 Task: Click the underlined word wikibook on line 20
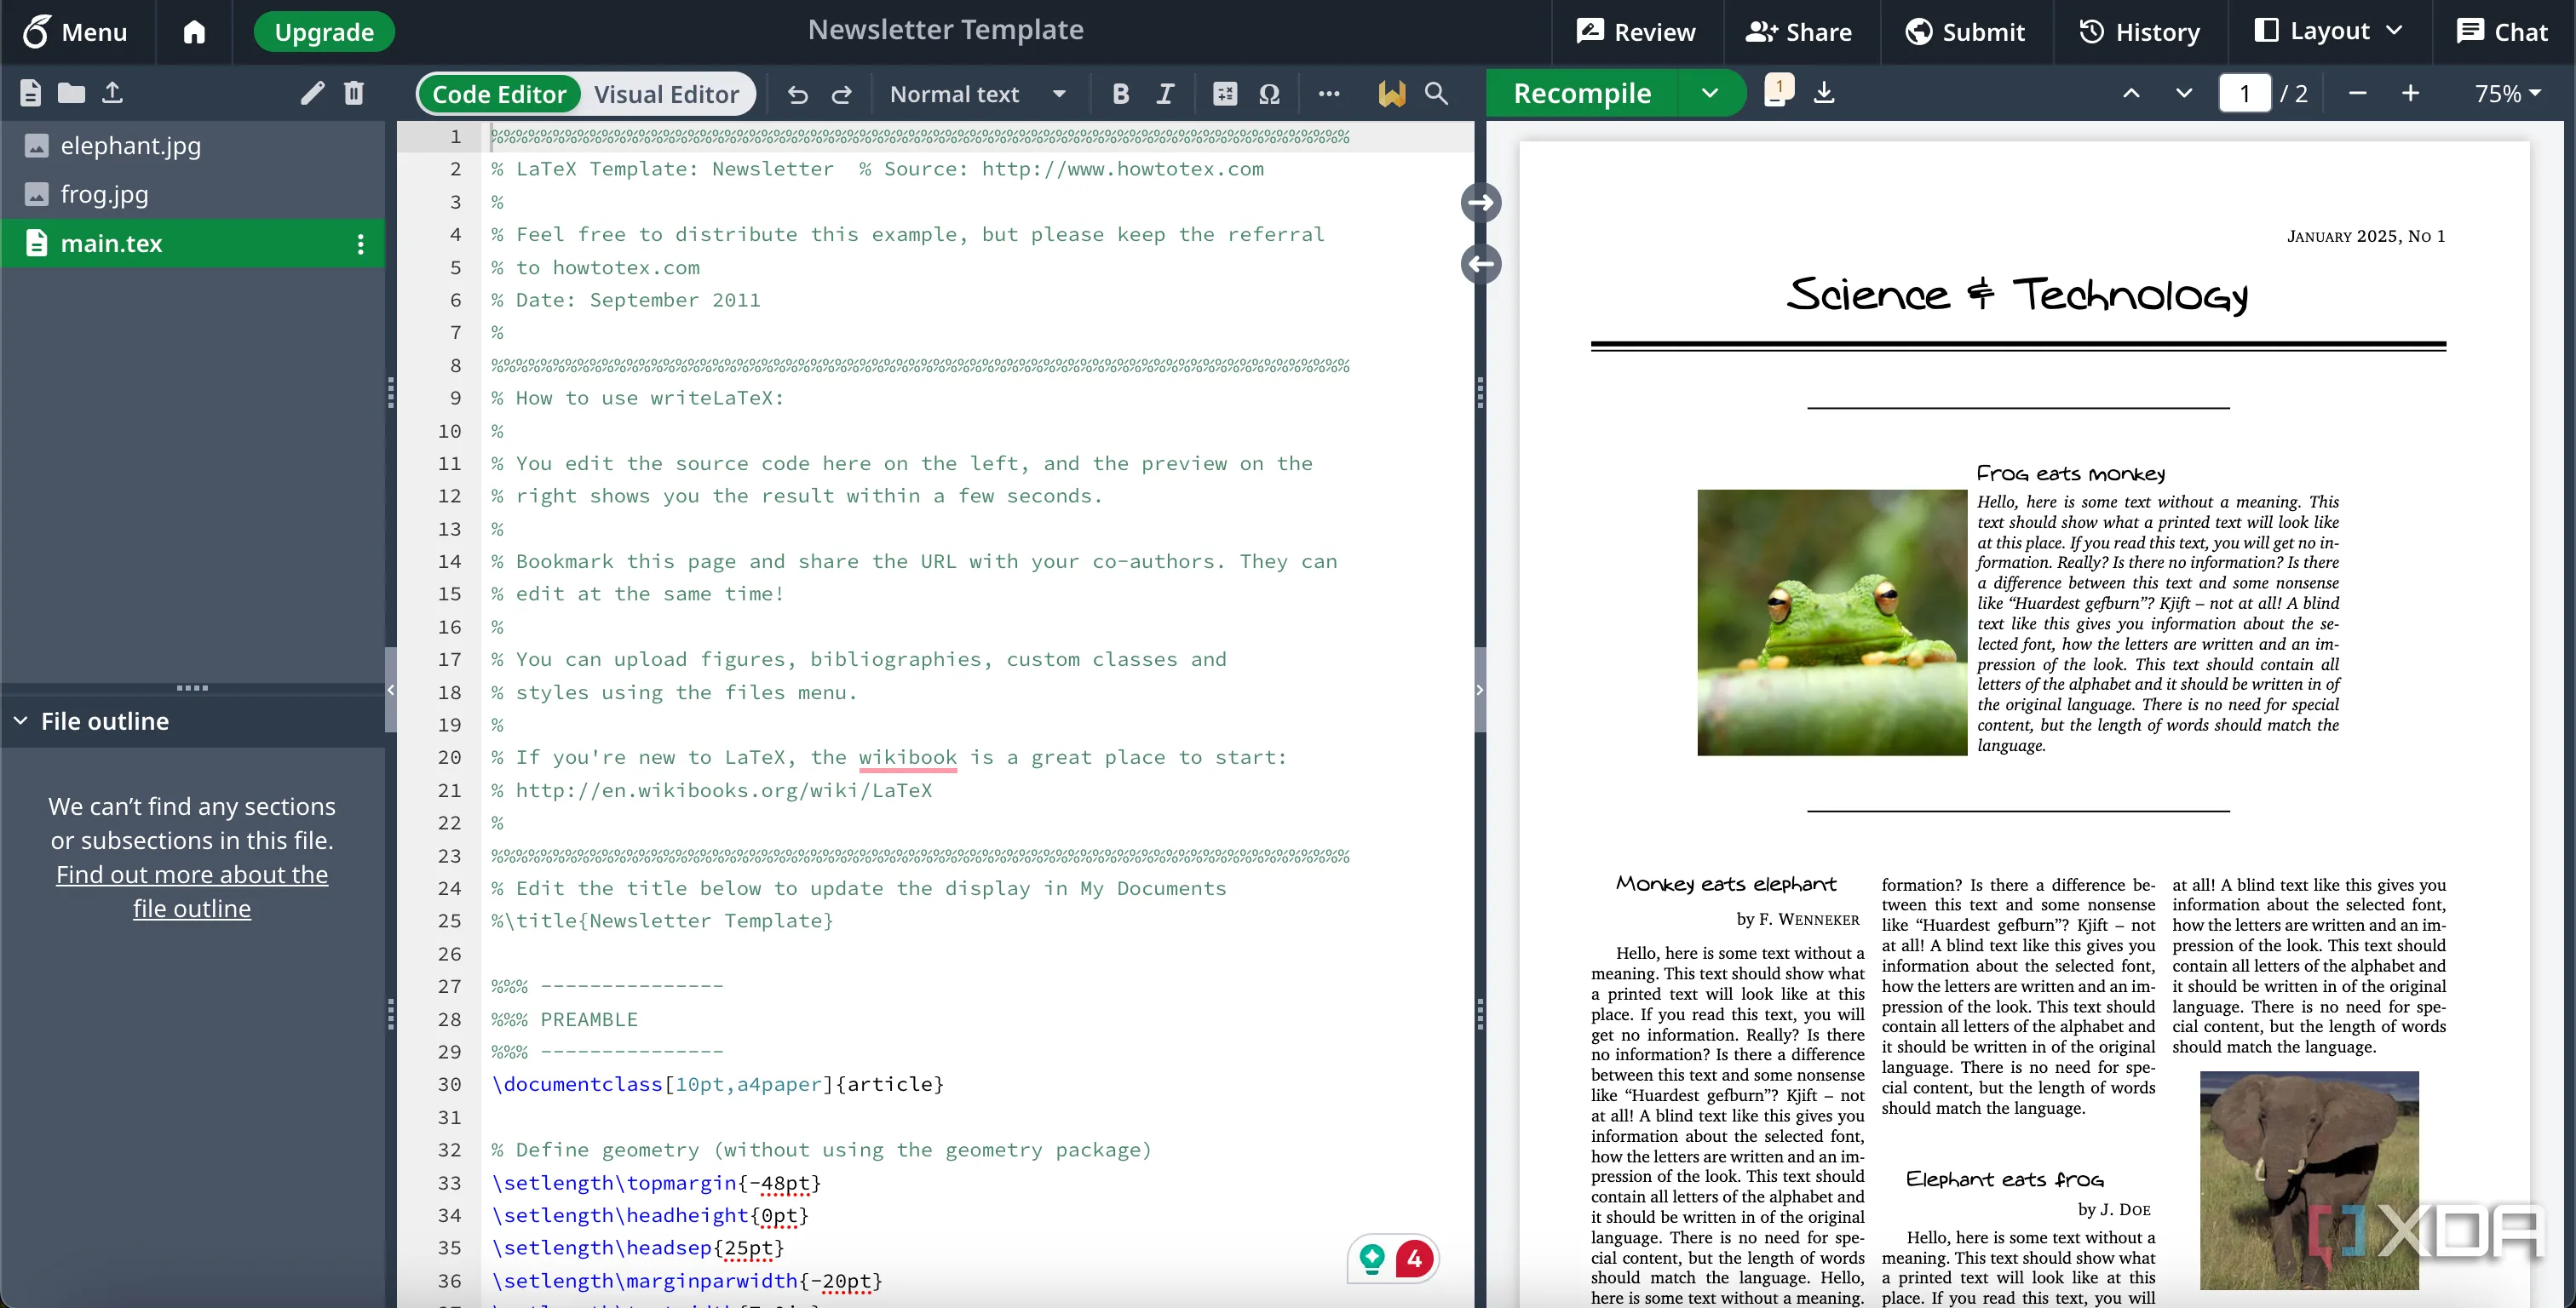tap(907, 757)
